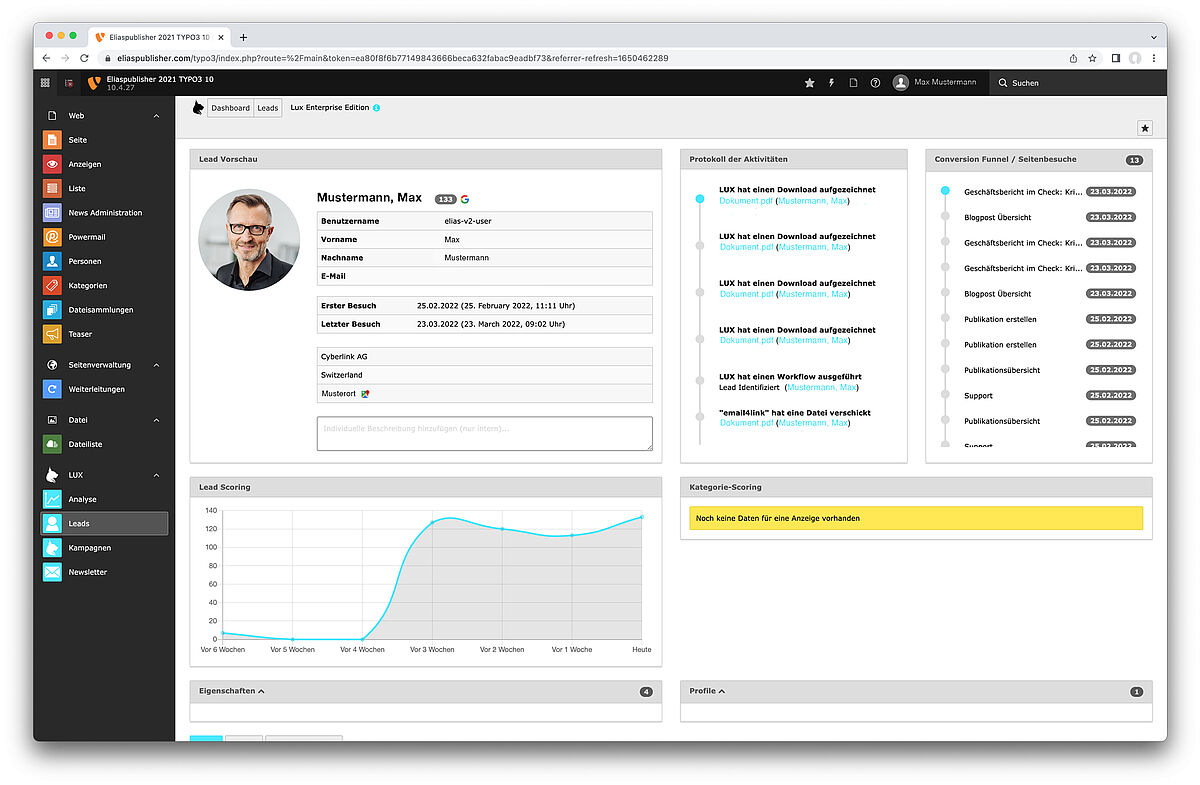The width and height of the screenshot is (1200, 785).
Task: Open the Seite module in sidebar
Action: (77, 140)
